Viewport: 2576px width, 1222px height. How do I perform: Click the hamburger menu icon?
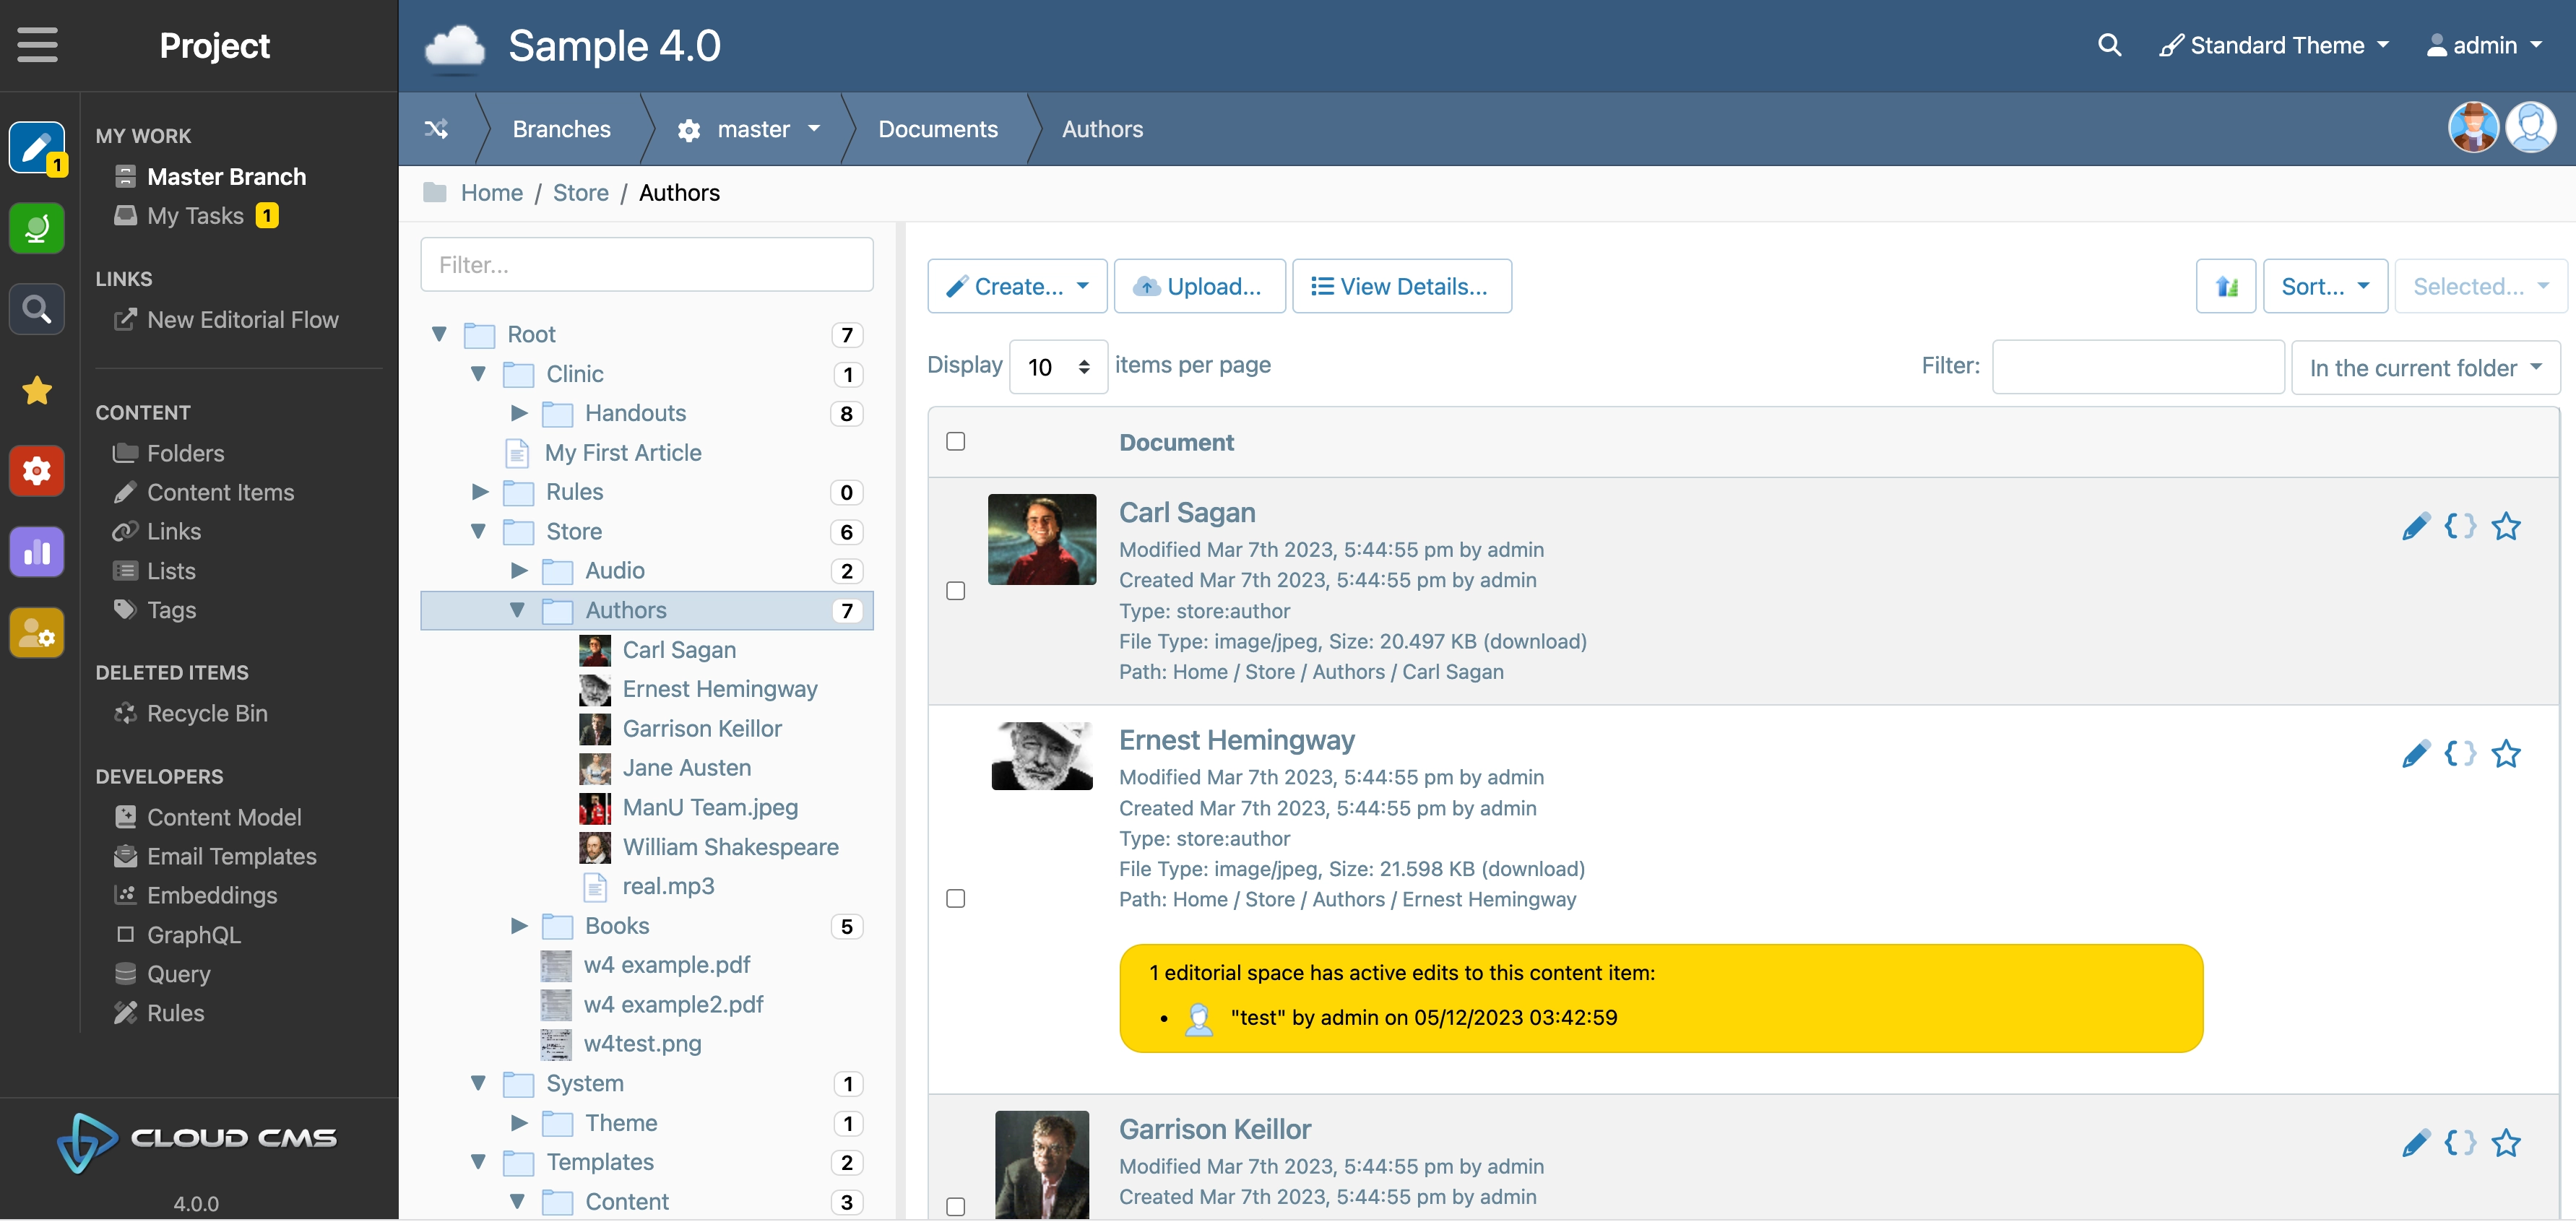pos(37,45)
